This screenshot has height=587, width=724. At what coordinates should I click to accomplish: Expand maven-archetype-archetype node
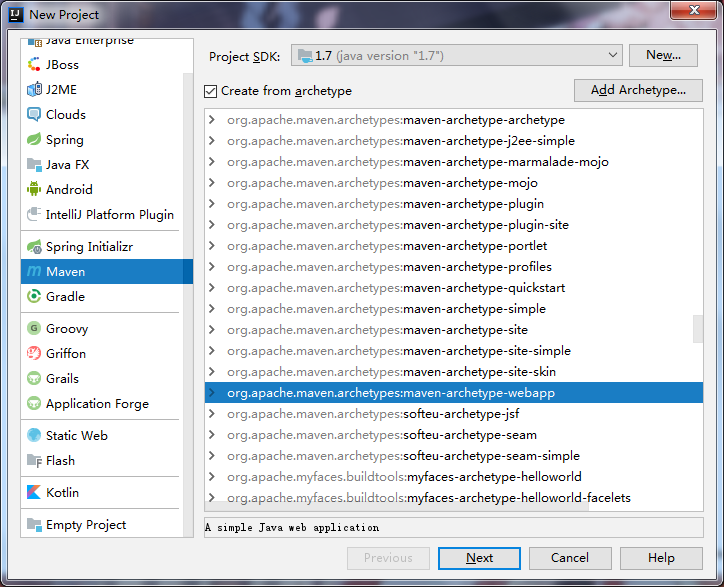[212, 120]
